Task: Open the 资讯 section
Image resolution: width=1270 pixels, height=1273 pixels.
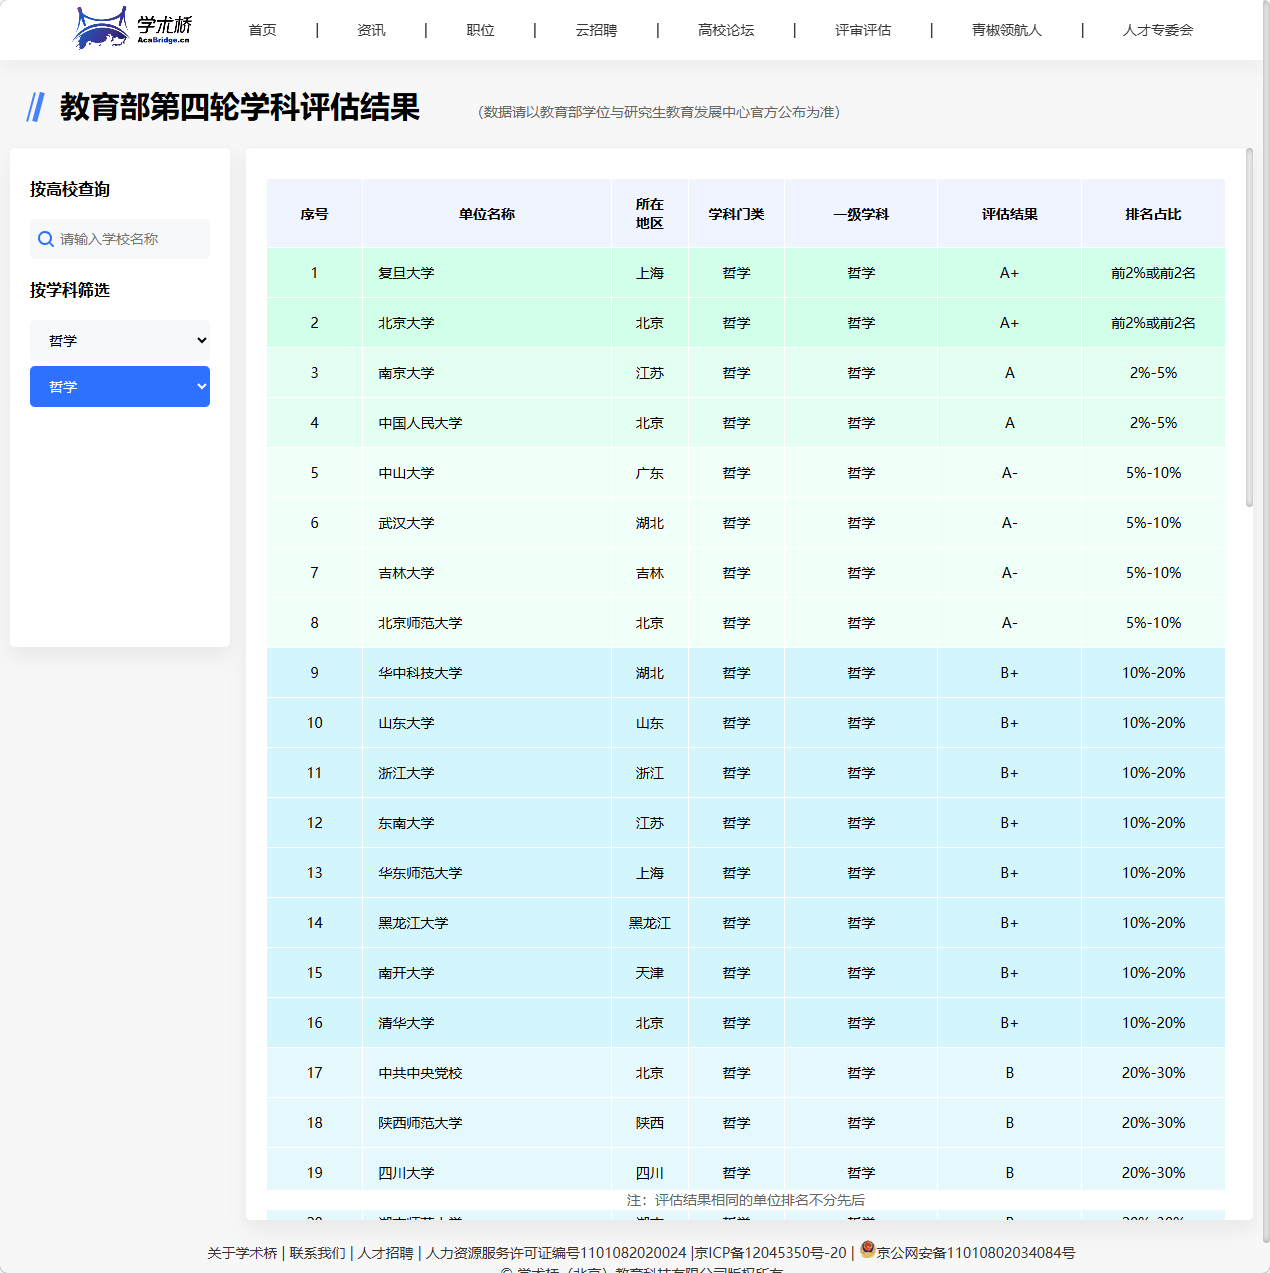Action: (371, 30)
